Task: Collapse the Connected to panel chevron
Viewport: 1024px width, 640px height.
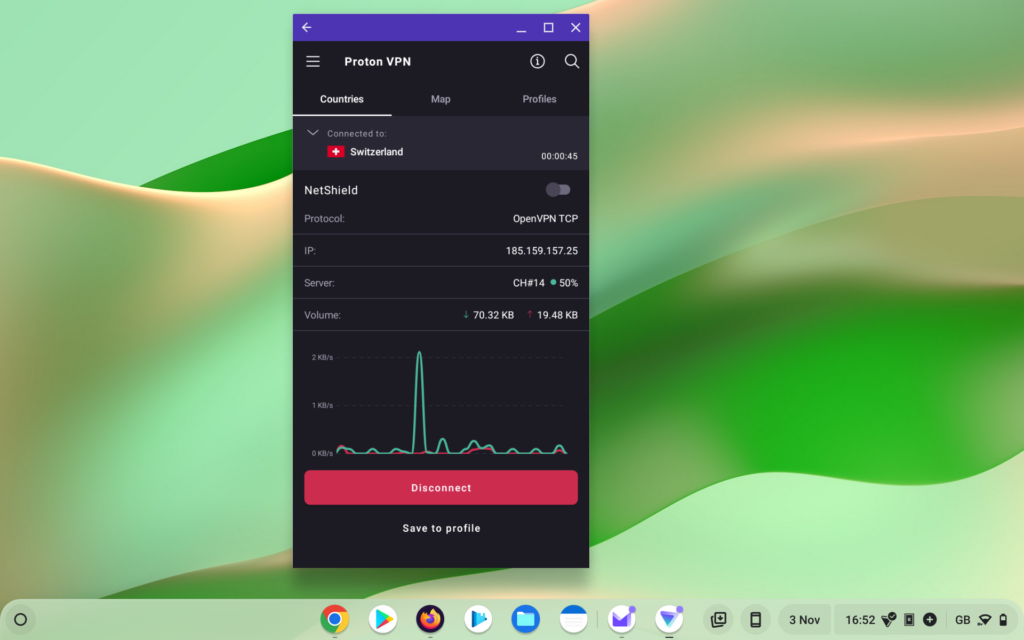Action: (x=313, y=133)
